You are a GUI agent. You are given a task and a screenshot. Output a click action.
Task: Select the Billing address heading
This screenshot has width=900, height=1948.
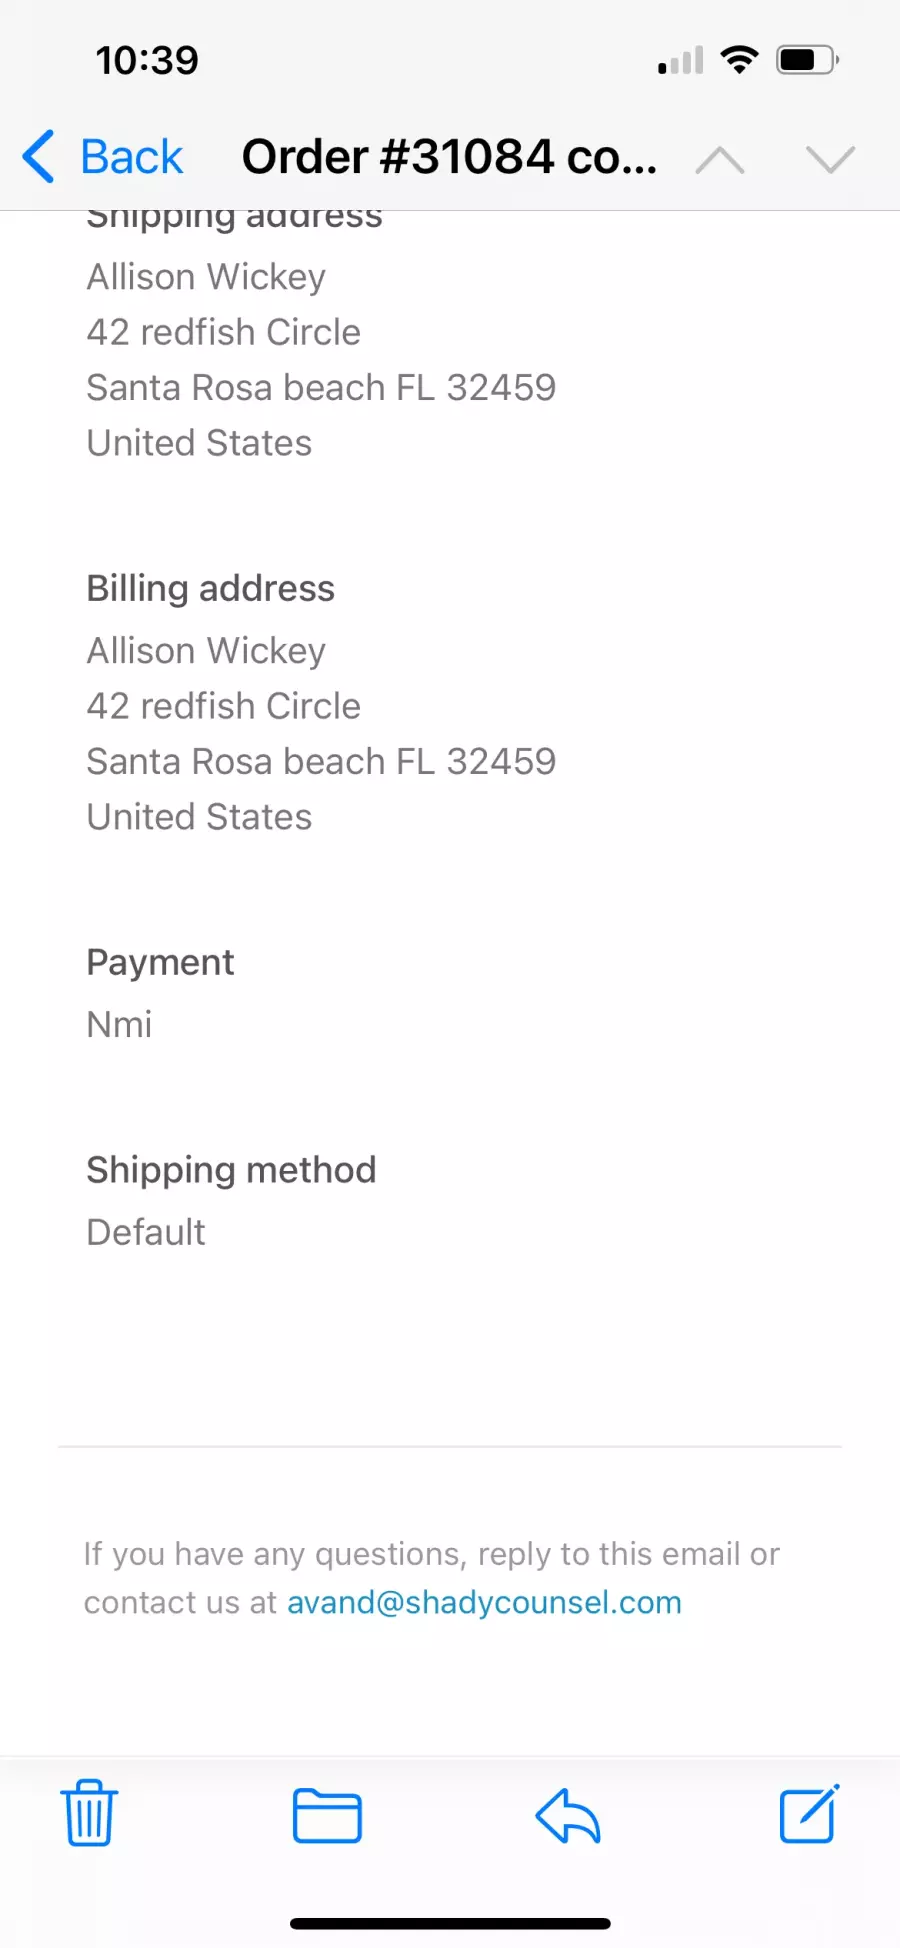[x=210, y=588]
